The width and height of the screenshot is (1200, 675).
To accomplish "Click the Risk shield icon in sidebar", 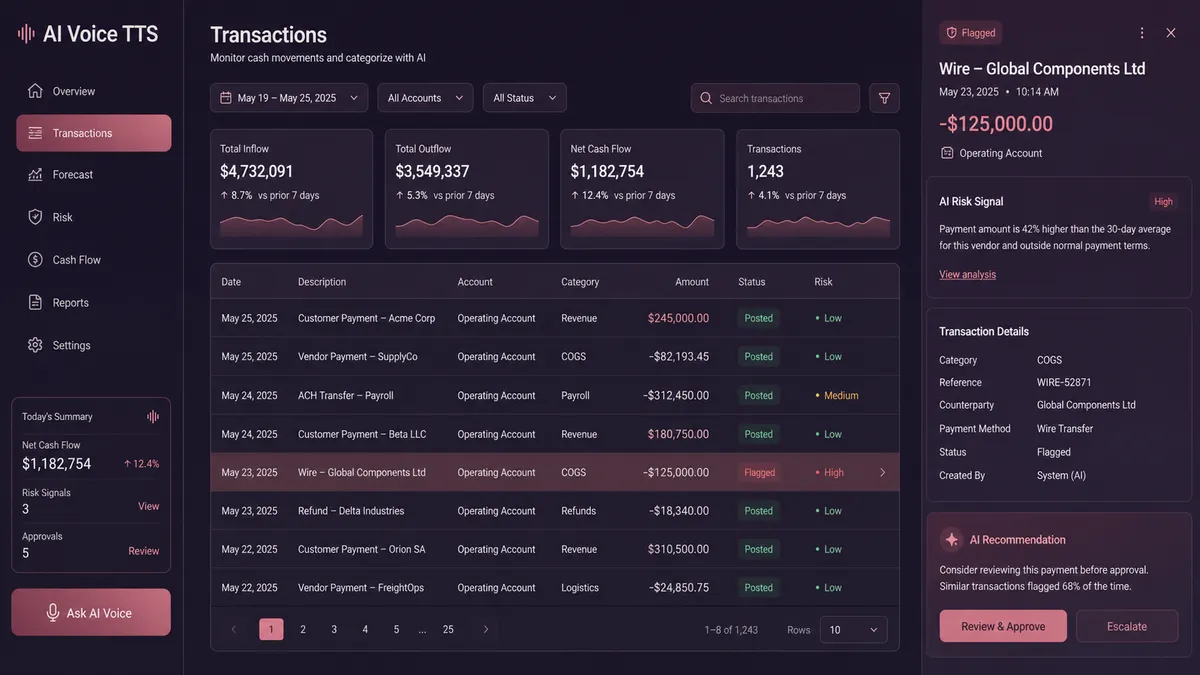I will (x=35, y=217).
